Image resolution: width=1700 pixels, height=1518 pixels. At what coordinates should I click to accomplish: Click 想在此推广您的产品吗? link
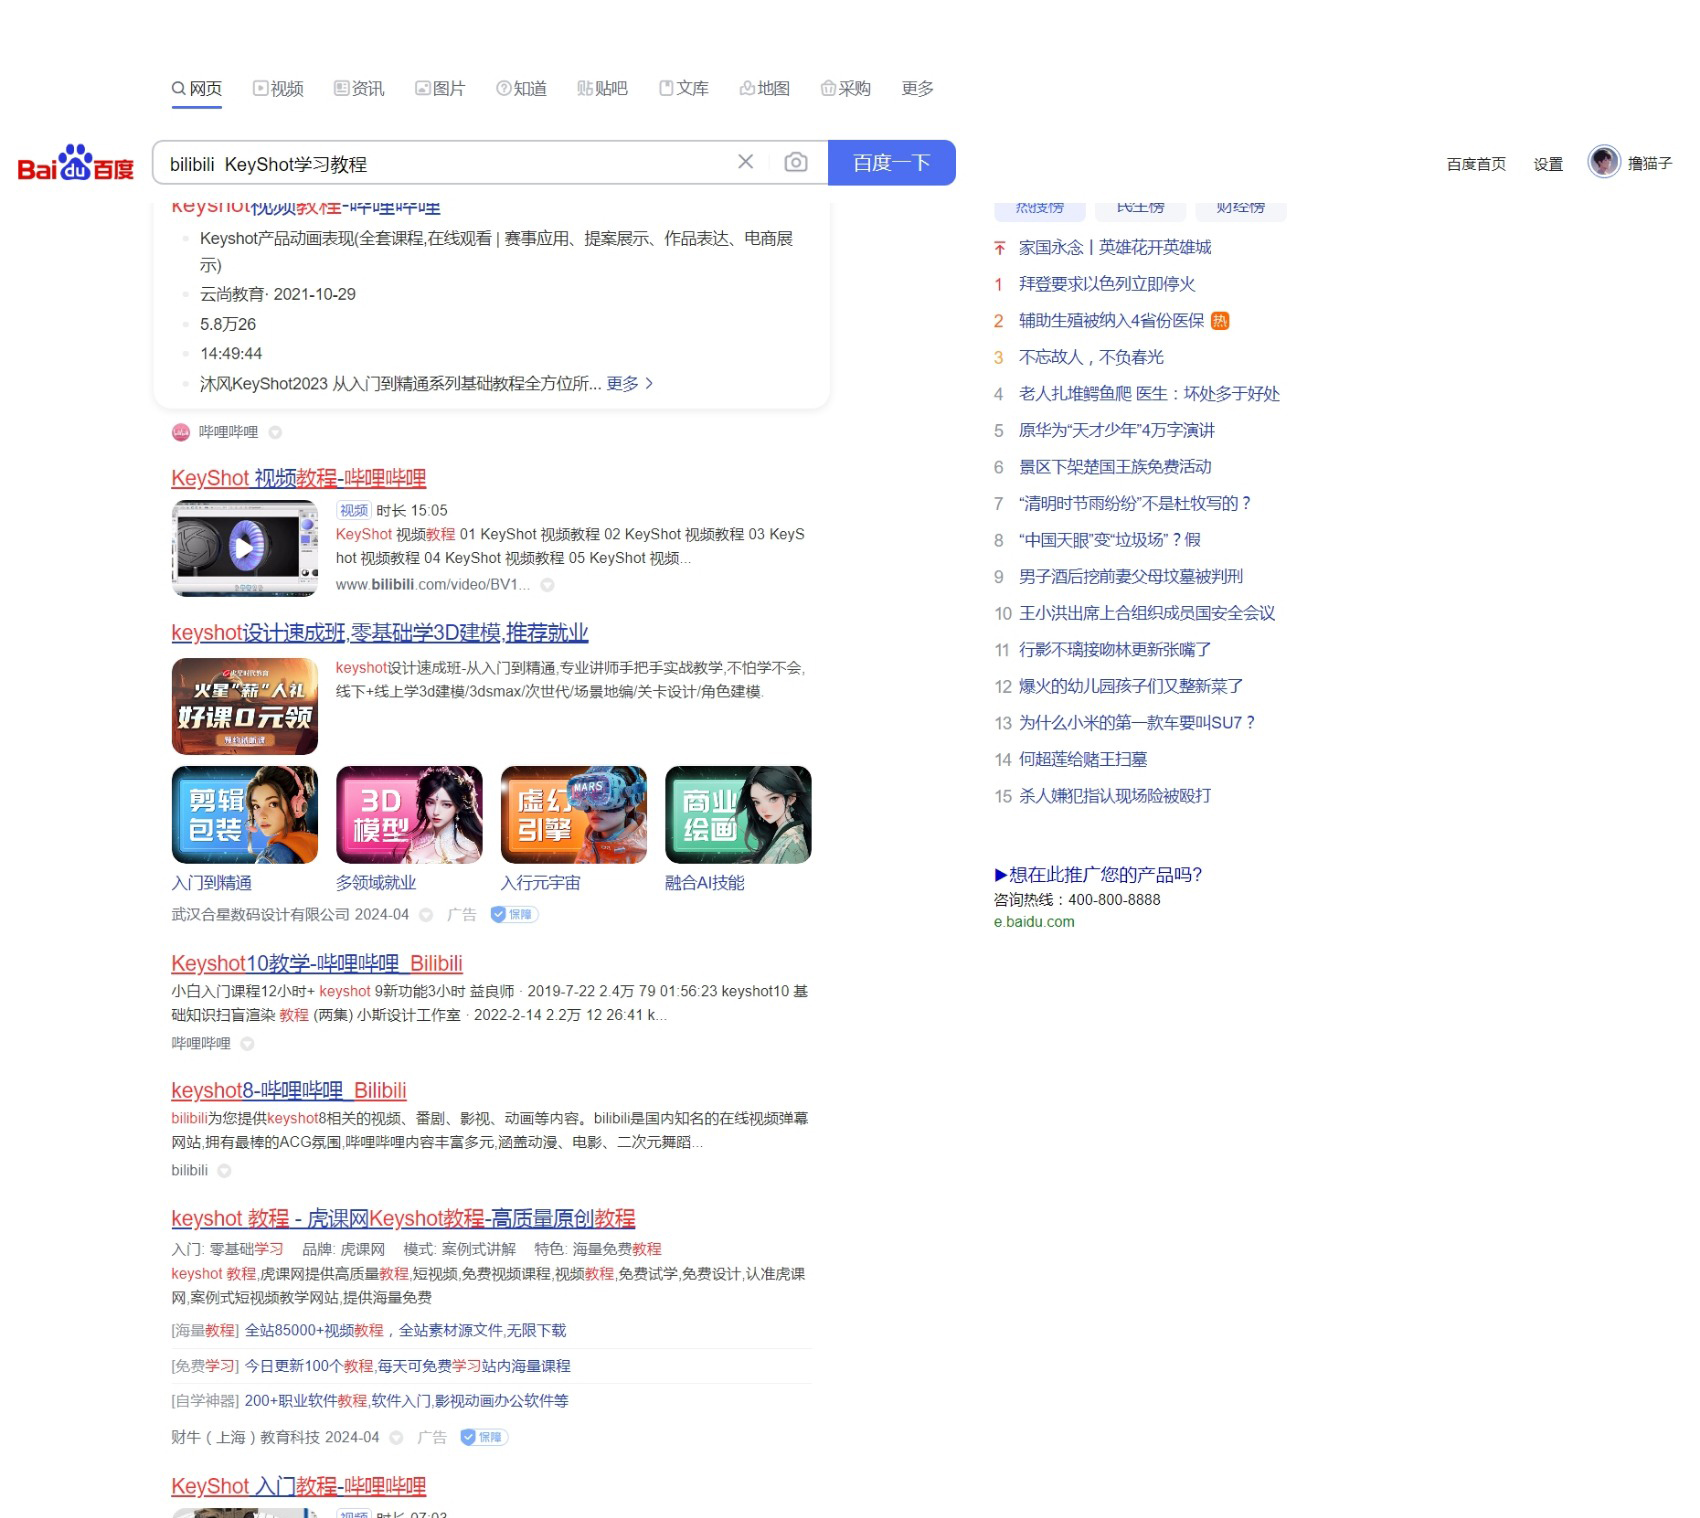coord(1098,875)
